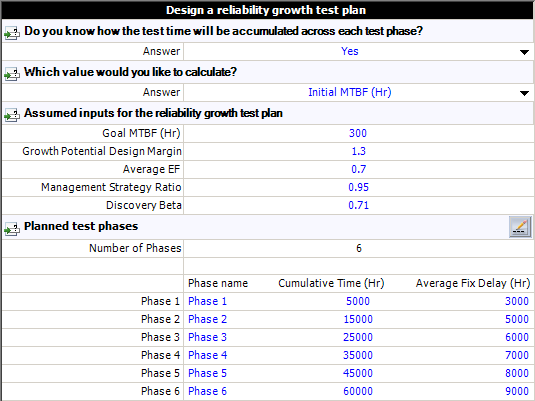Select Phase 3 average fix delay 6000
535x401 pixels.
pos(517,338)
